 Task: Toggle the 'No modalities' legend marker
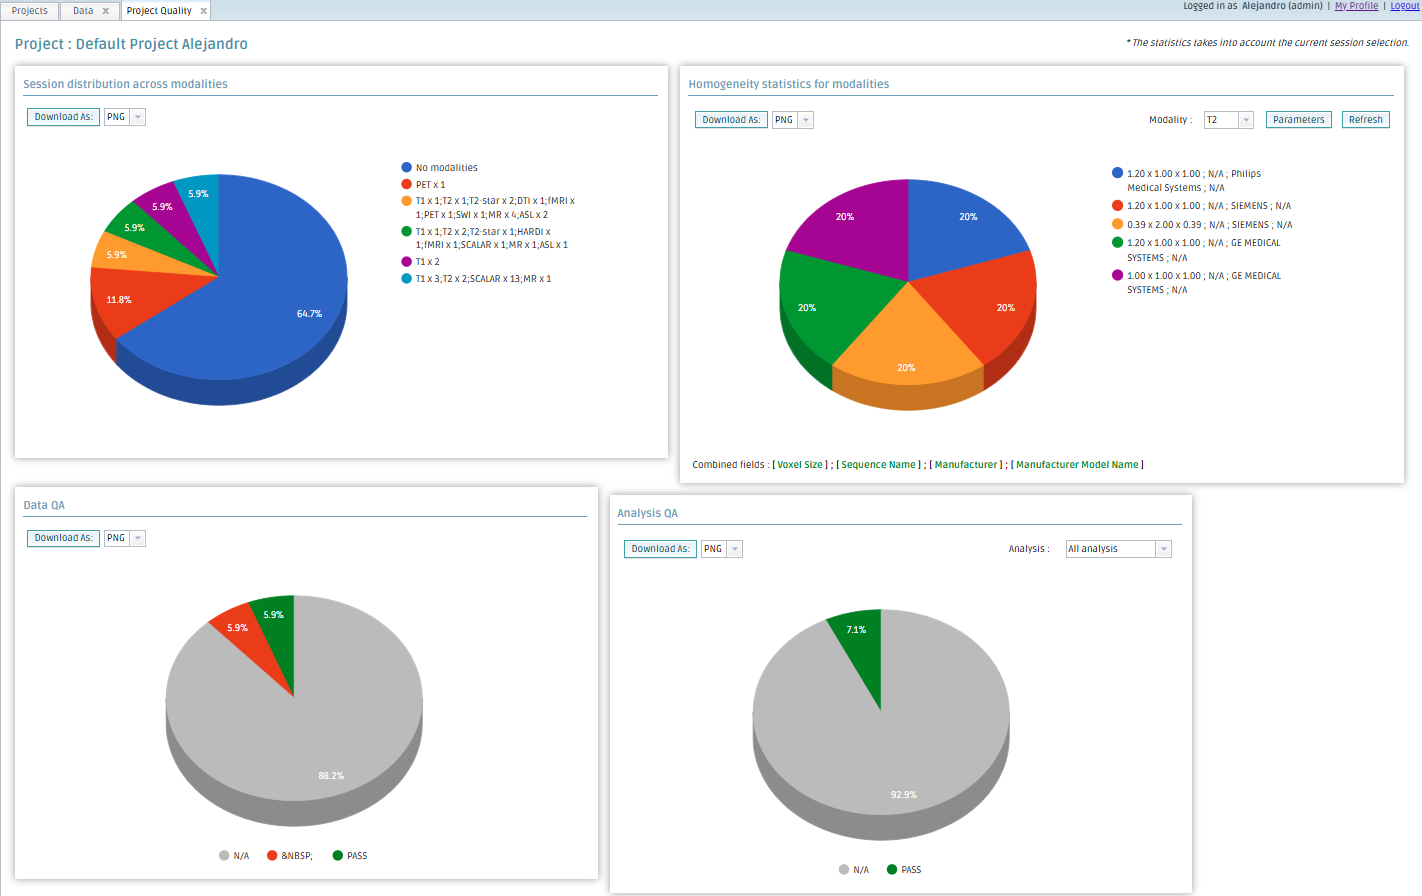pos(407,168)
